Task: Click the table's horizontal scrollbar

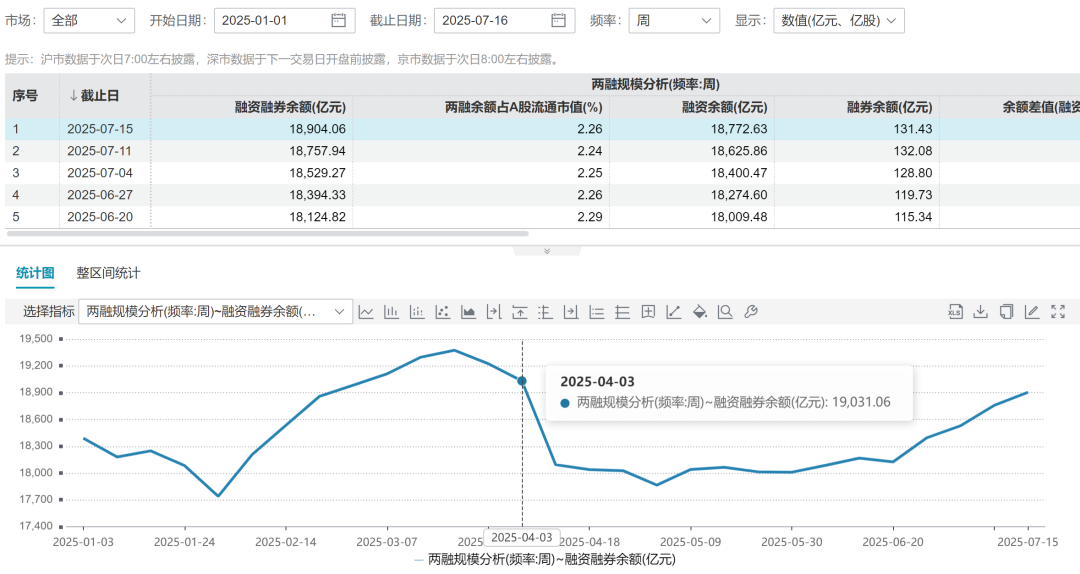Action: tap(267, 234)
